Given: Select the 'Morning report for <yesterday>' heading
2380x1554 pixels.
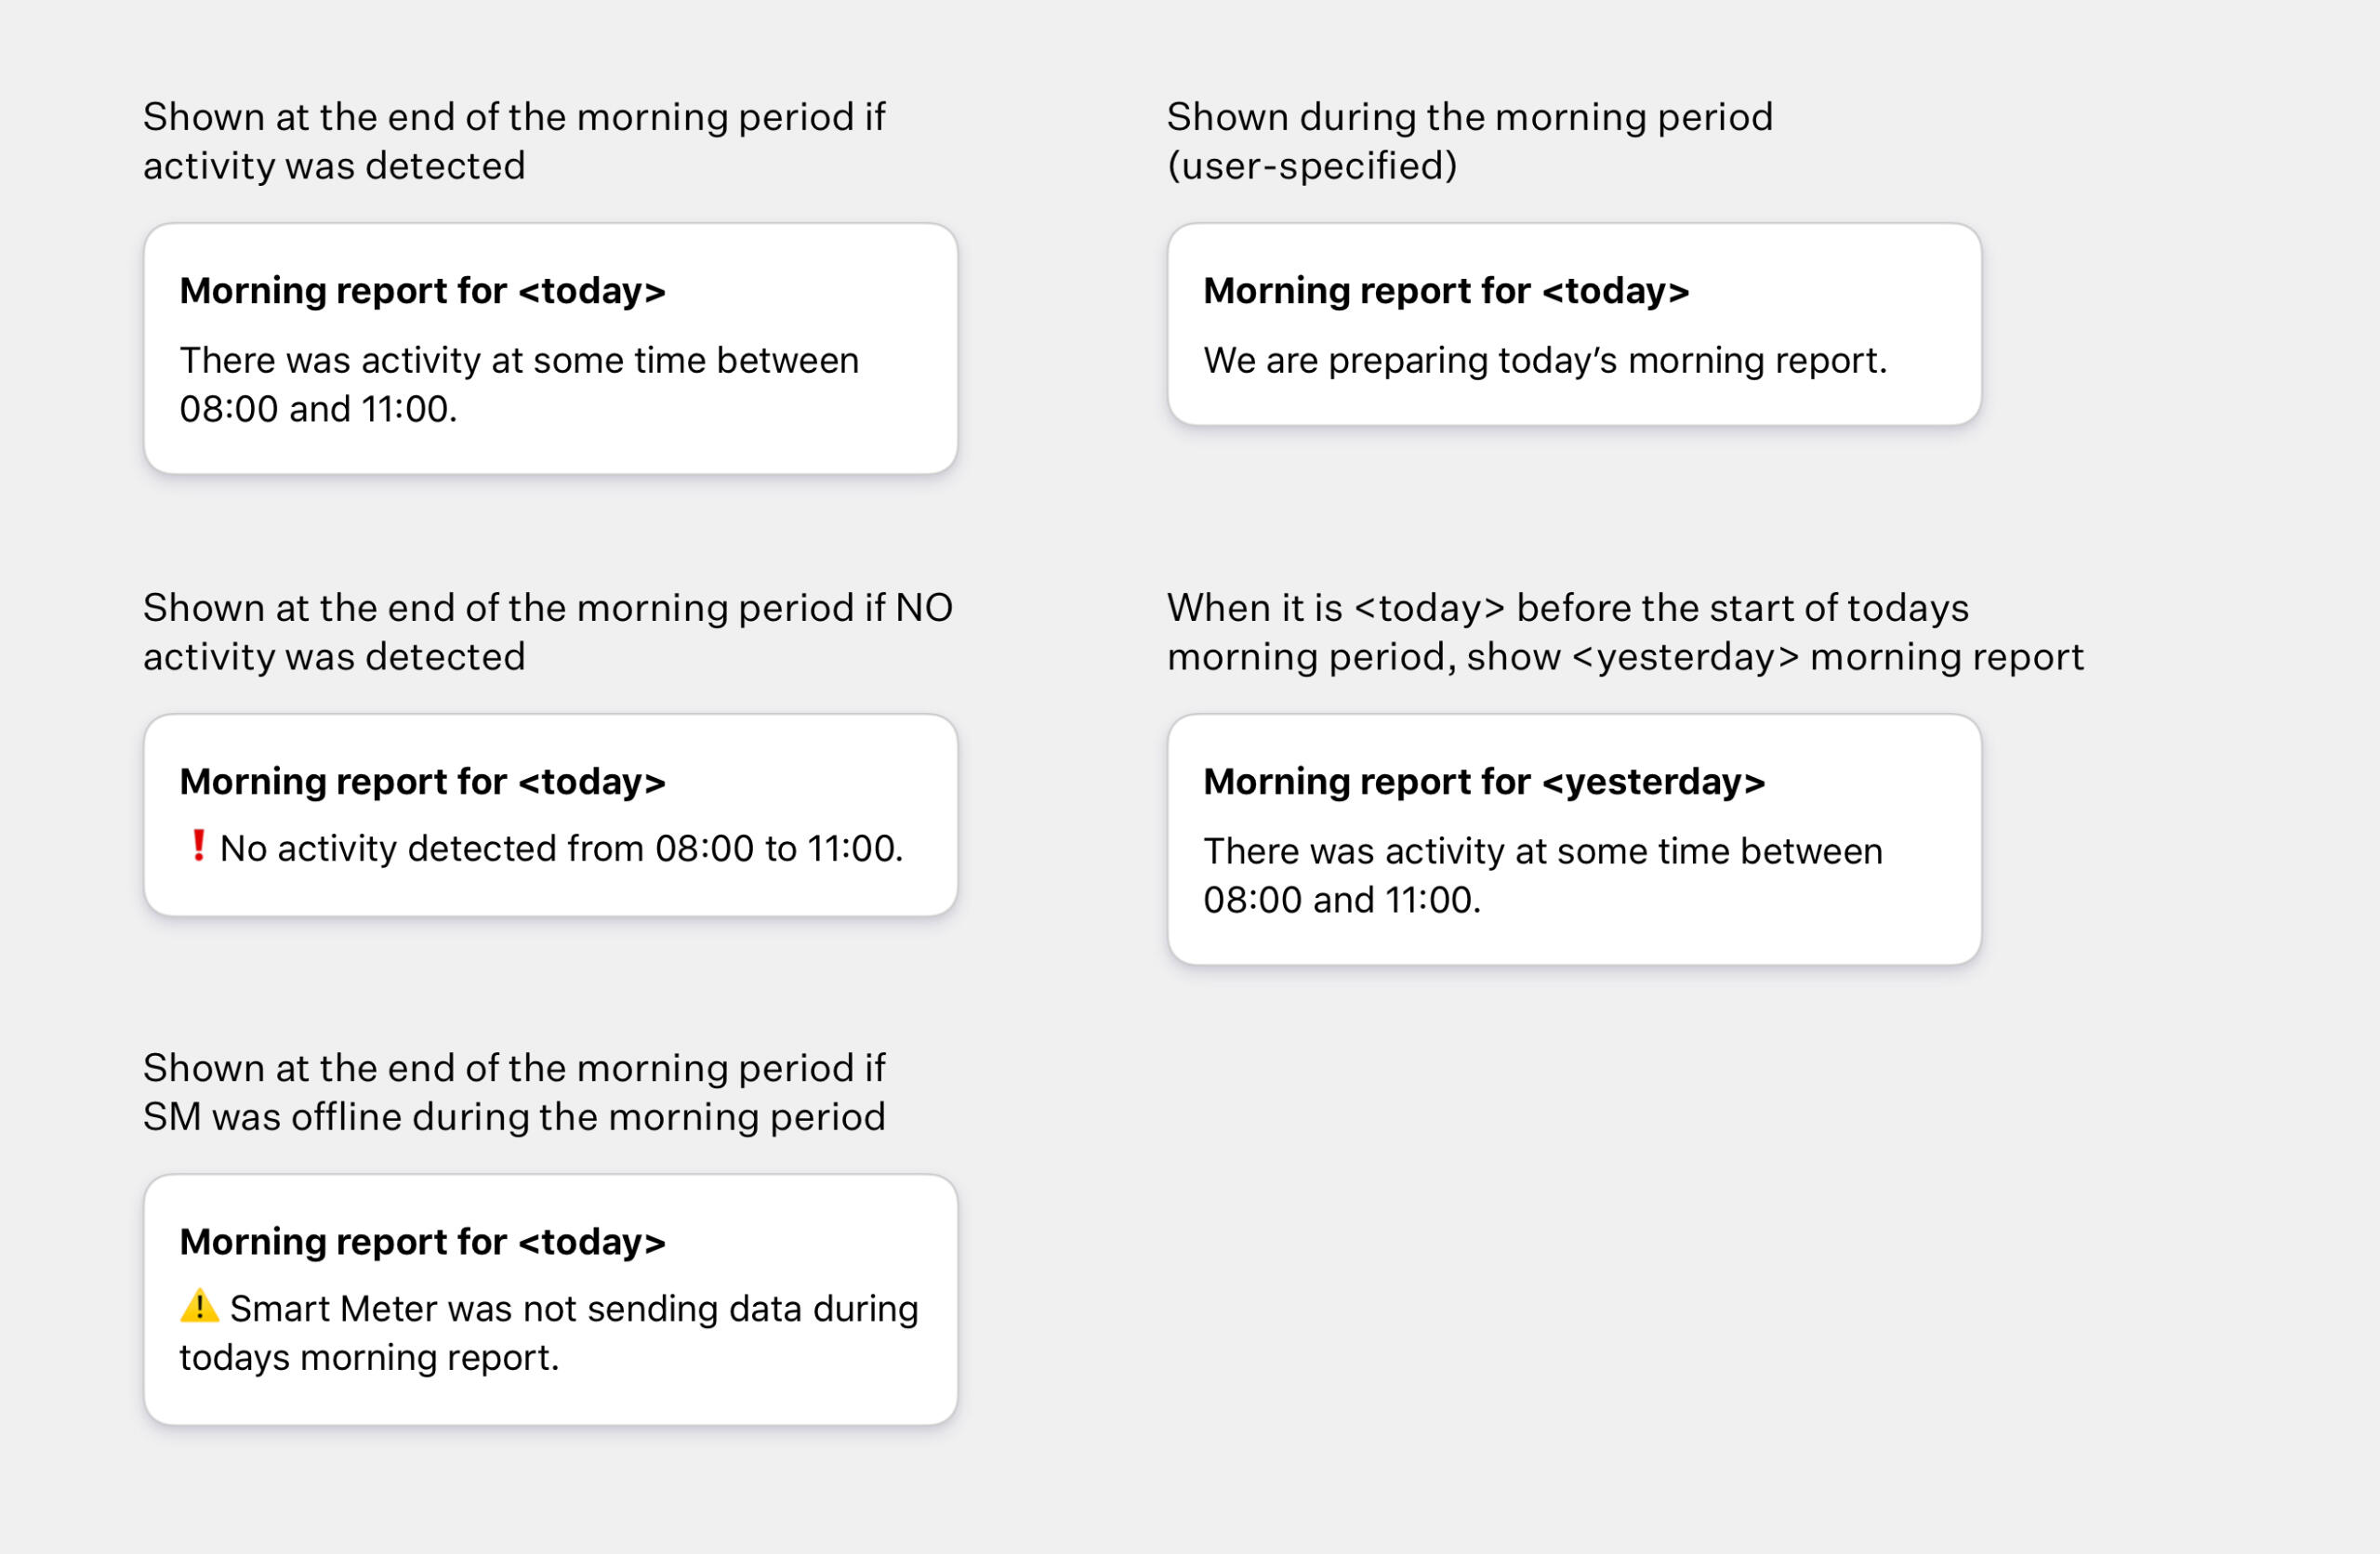Looking at the screenshot, I should click(x=1483, y=781).
